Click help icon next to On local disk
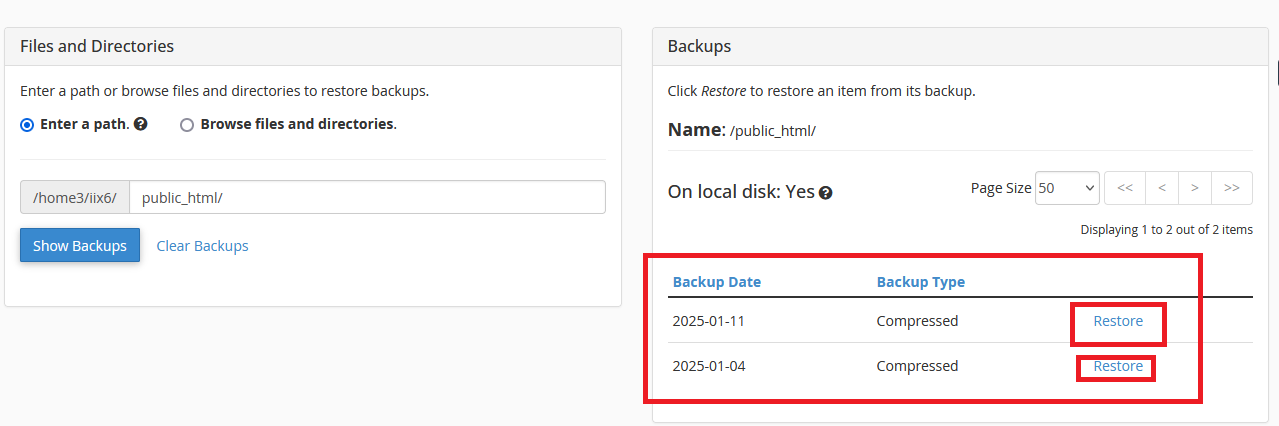 click(x=826, y=193)
